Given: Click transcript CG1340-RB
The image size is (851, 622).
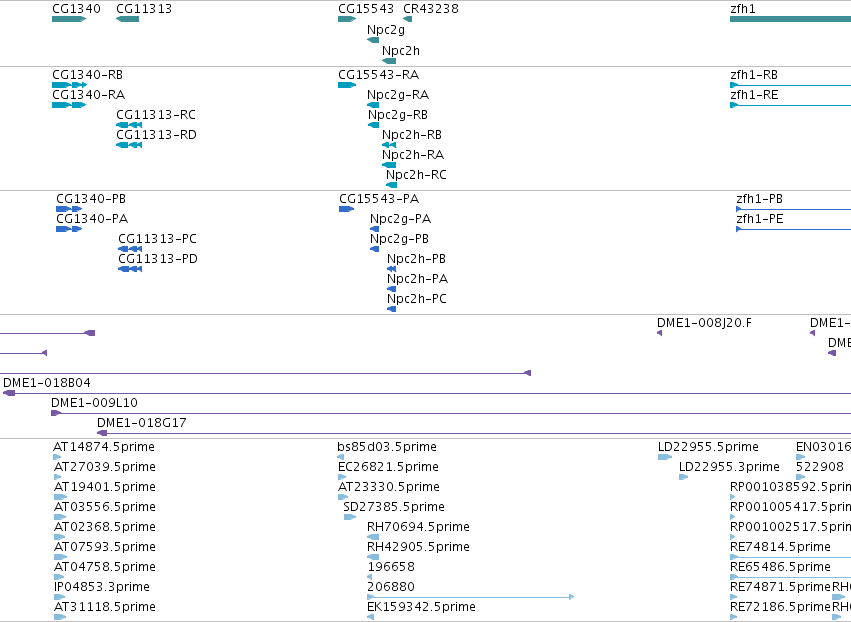Looking at the screenshot, I should [x=87, y=74].
